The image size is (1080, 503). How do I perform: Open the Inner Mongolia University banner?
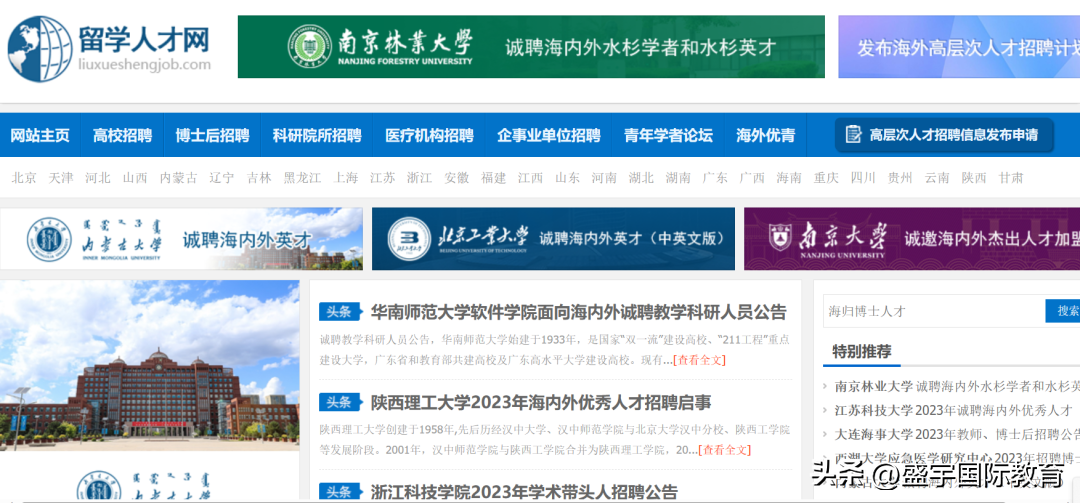tap(181, 238)
